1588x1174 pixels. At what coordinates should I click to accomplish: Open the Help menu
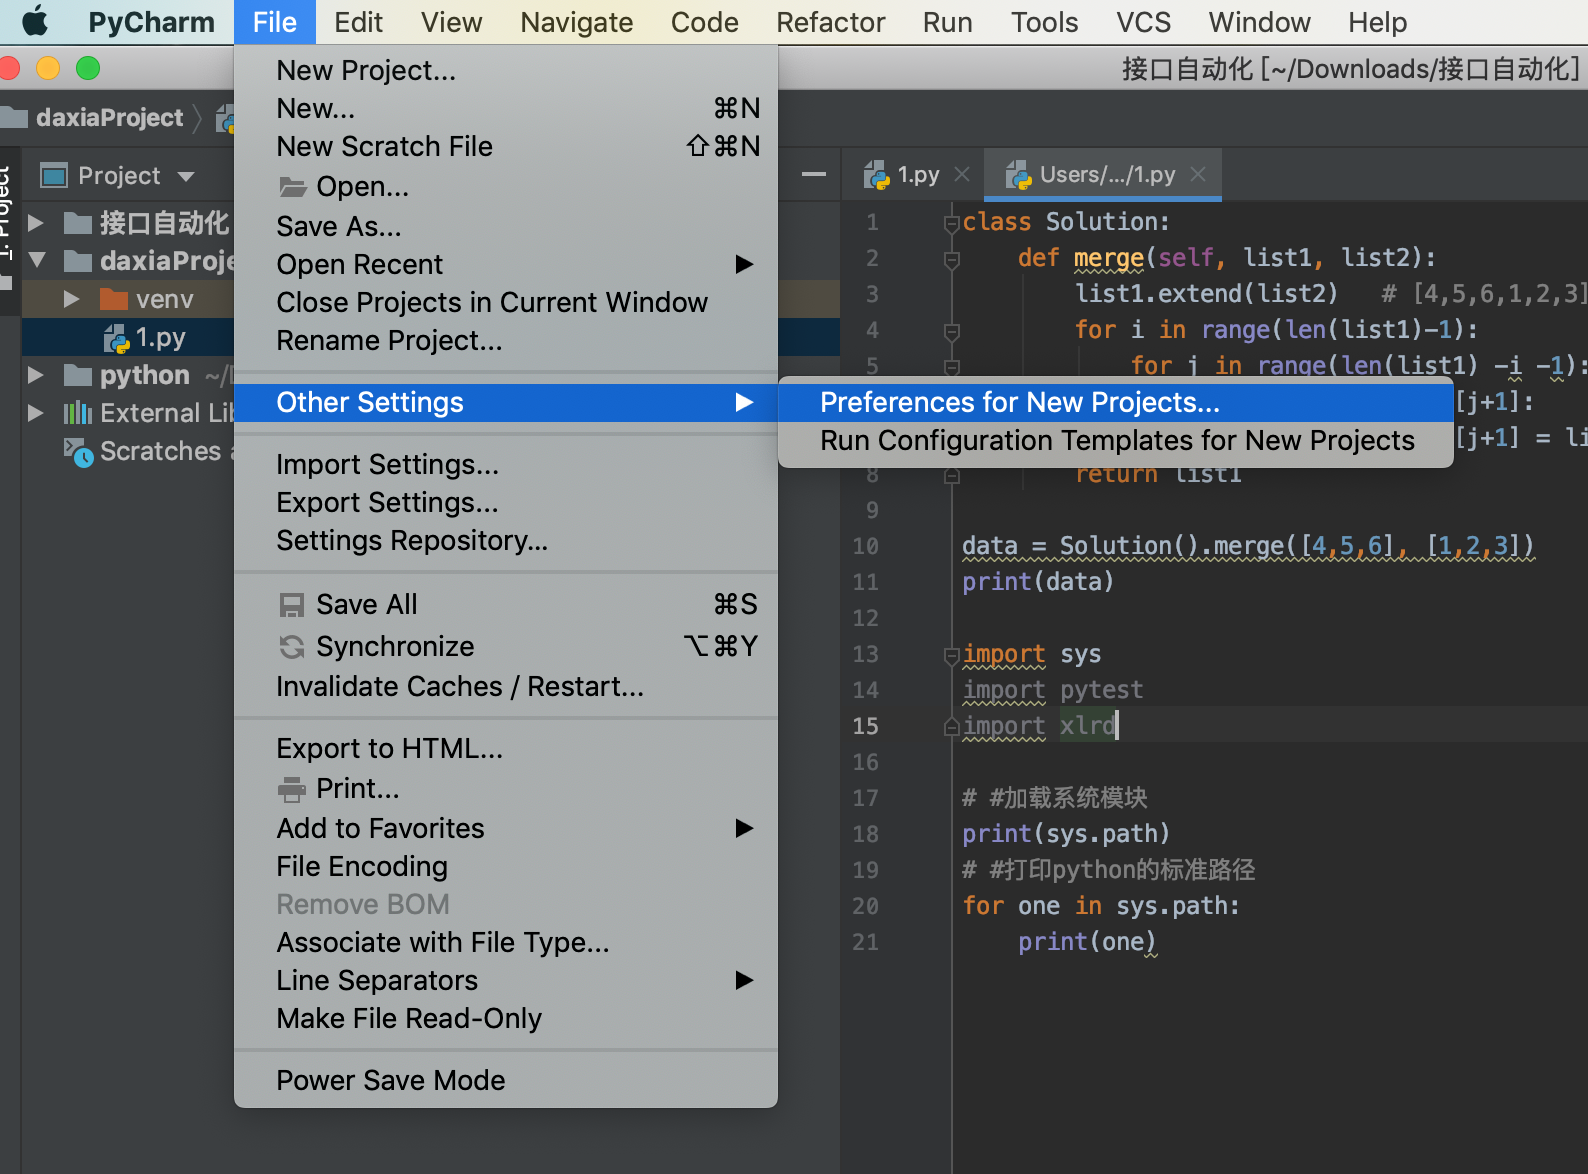(x=1377, y=22)
